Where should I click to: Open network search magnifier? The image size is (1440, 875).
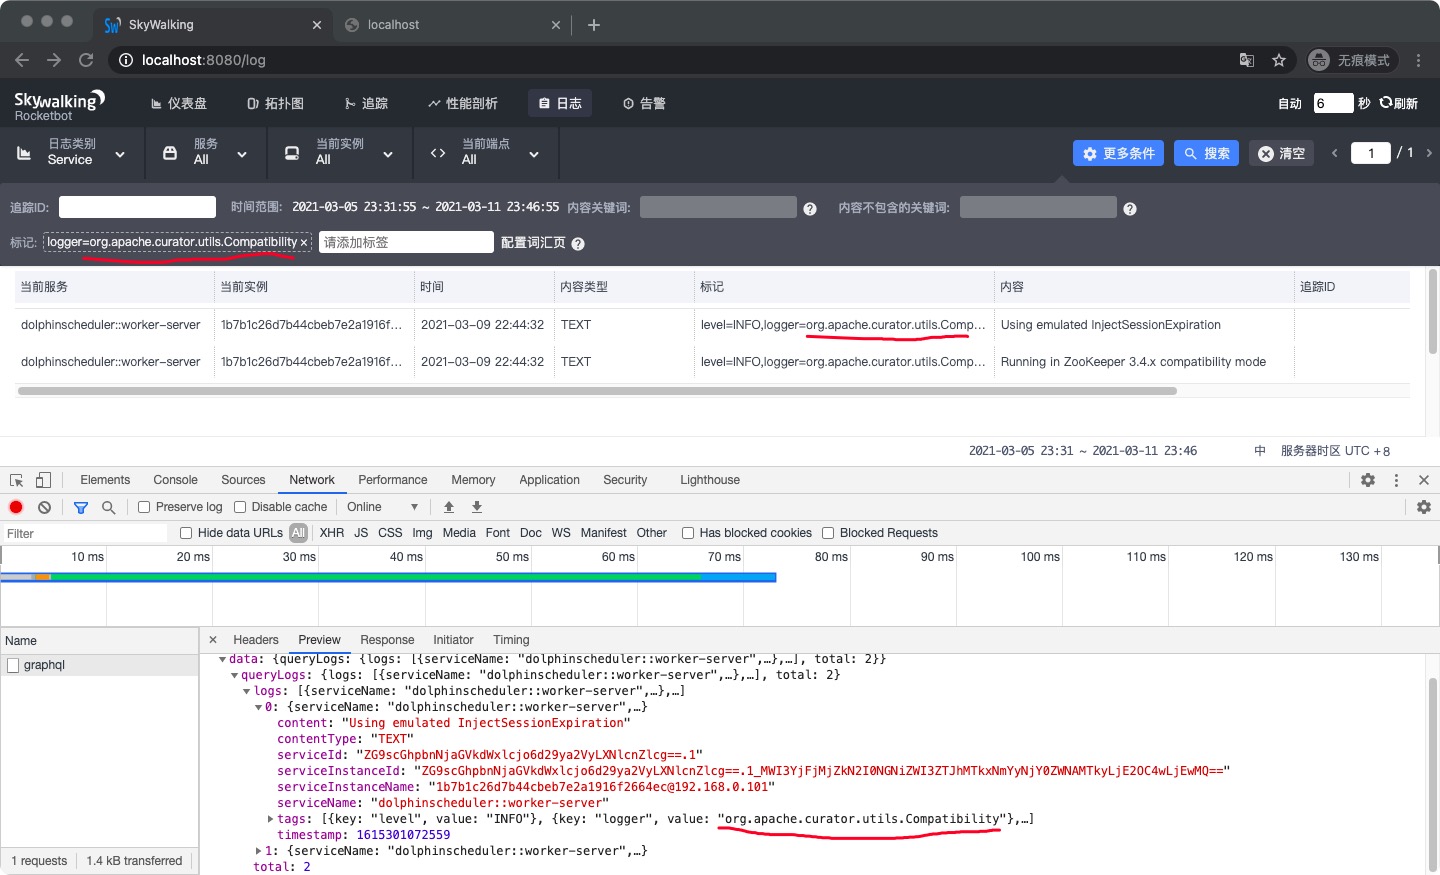pos(108,507)
